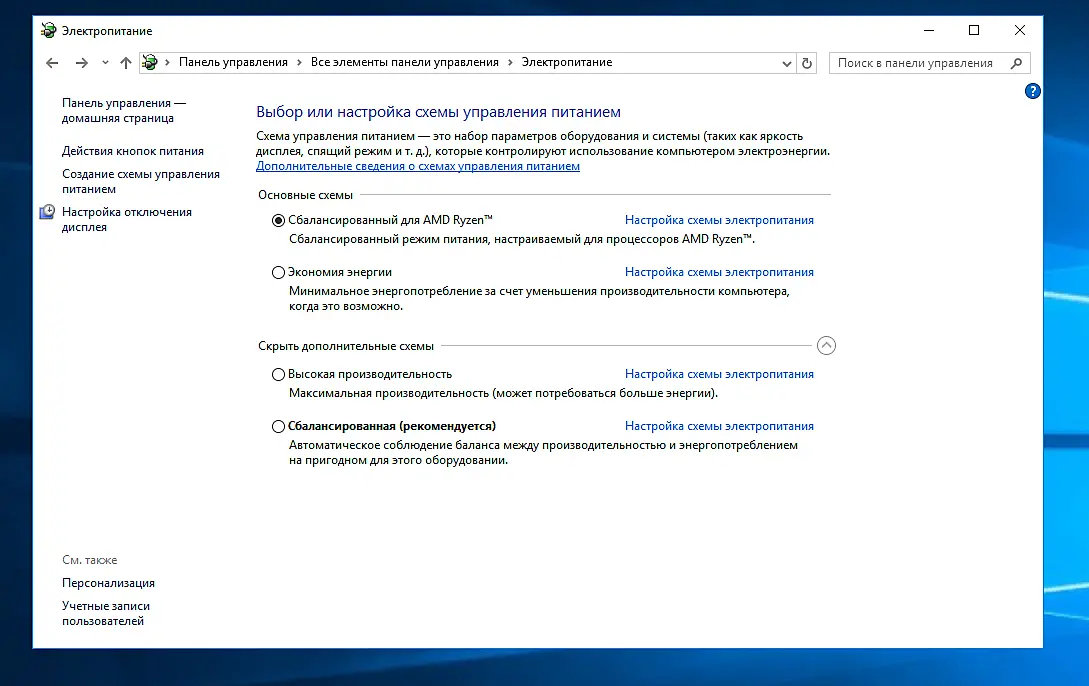Open the recent locations dropdown arrow

[x=105, y=63]
